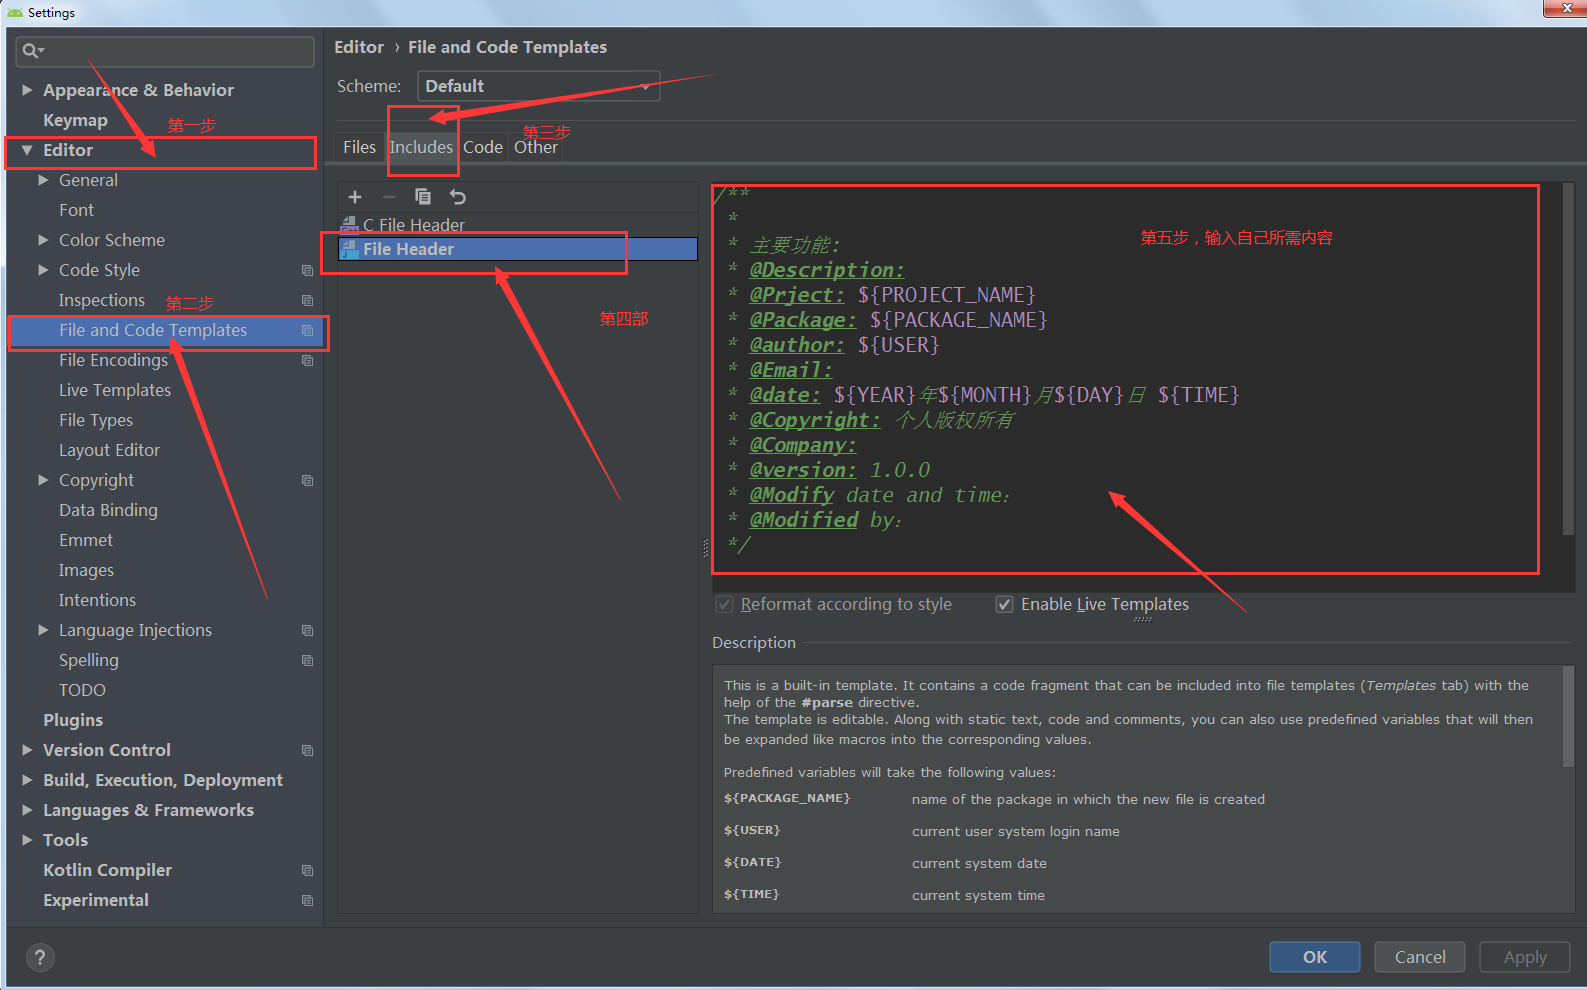Select Emmet in the tree
This screenshot has width=1587, height=990.
point(86,540)
